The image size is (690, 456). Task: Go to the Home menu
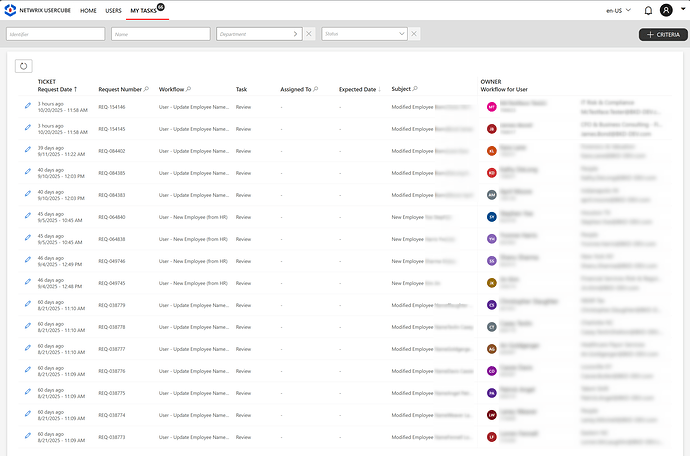[88, 10]
